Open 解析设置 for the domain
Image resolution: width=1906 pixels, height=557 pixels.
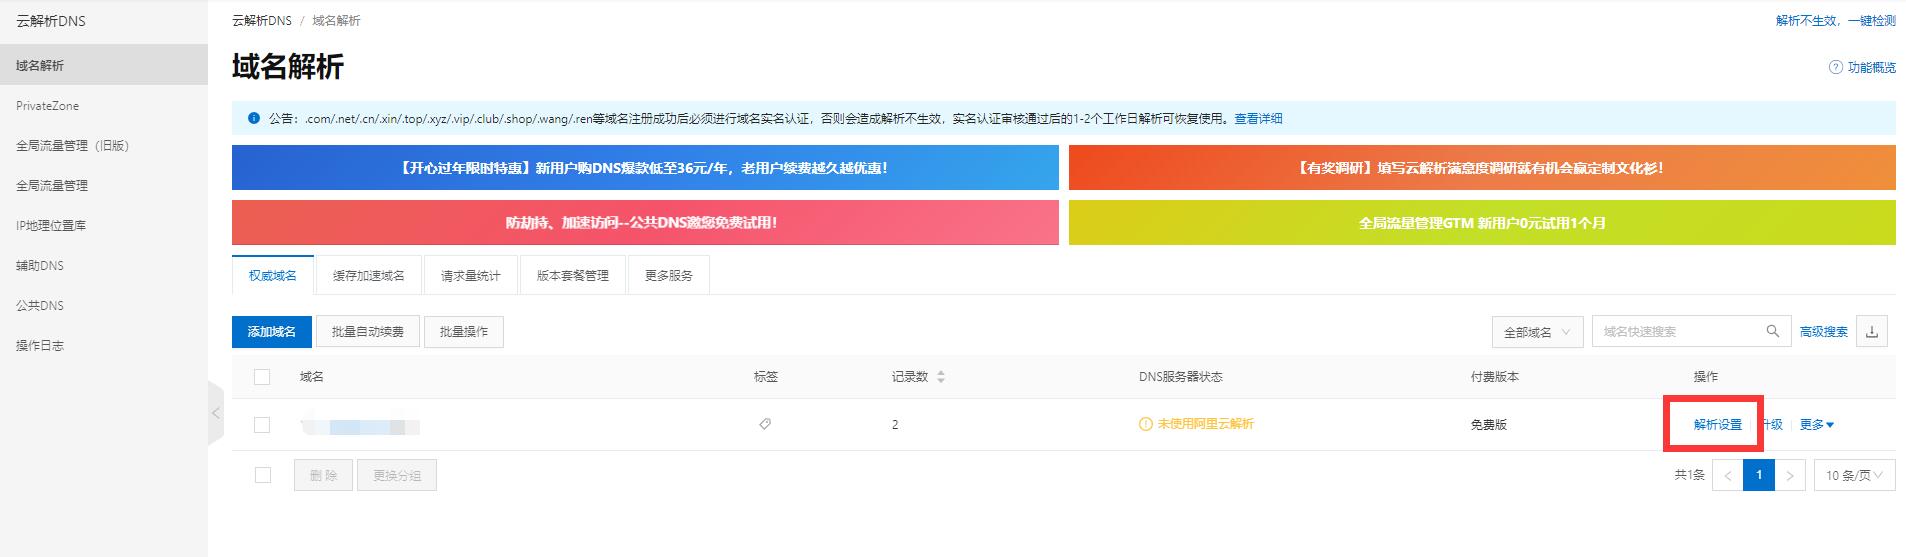(1717, 425)
